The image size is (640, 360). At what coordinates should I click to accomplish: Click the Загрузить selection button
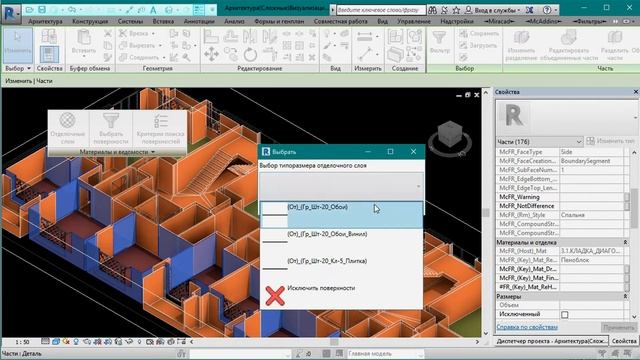[x=478, y=46]
